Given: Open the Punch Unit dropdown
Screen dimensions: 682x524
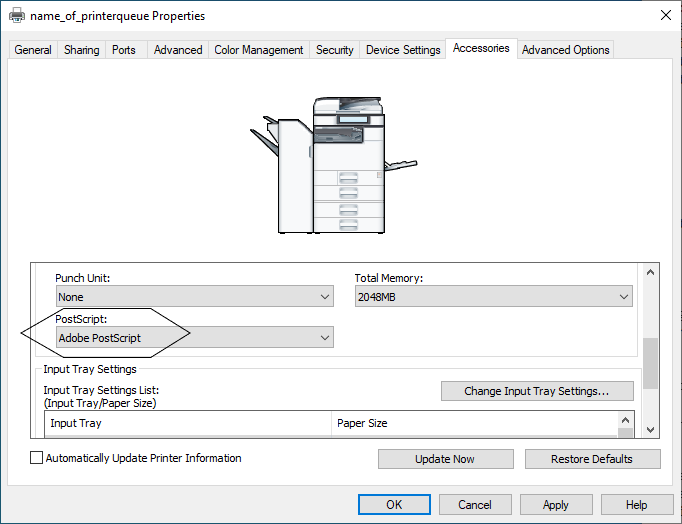Looking at the screenshot, I should click(x=194, y=297).
